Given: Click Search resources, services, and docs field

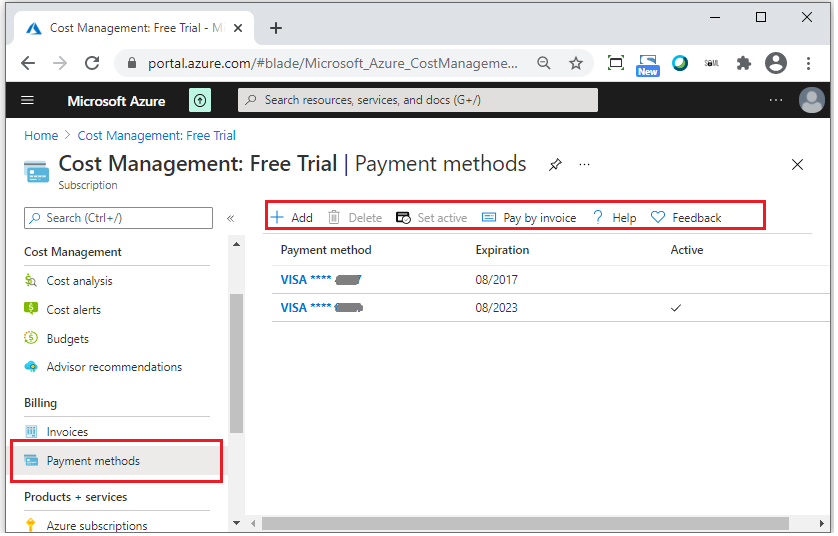Looking at the screenshot, I should tap(420, 100).
